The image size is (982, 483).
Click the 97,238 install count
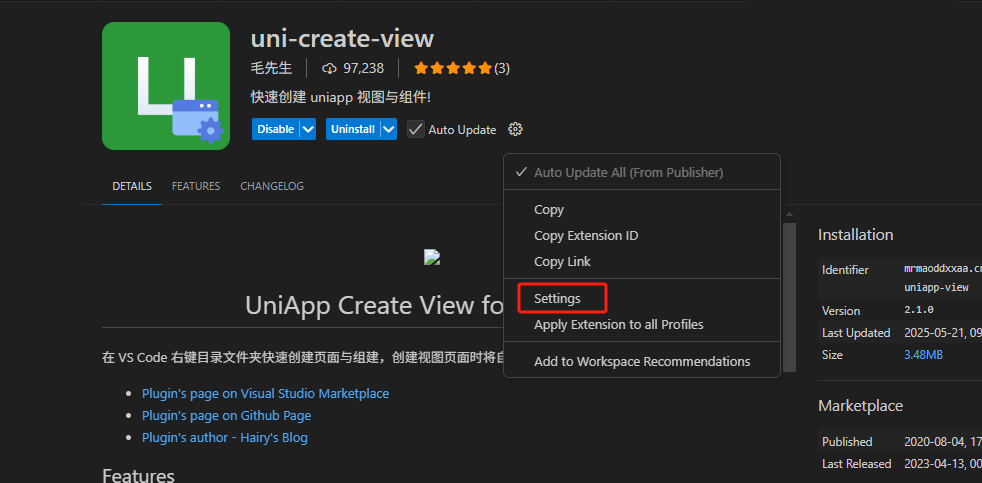[x=363, y=68]
